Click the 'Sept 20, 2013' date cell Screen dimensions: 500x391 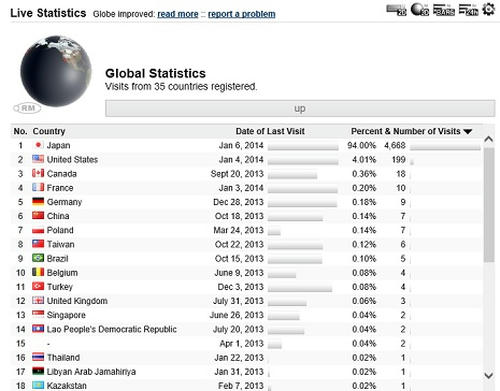tap(237, 174)
